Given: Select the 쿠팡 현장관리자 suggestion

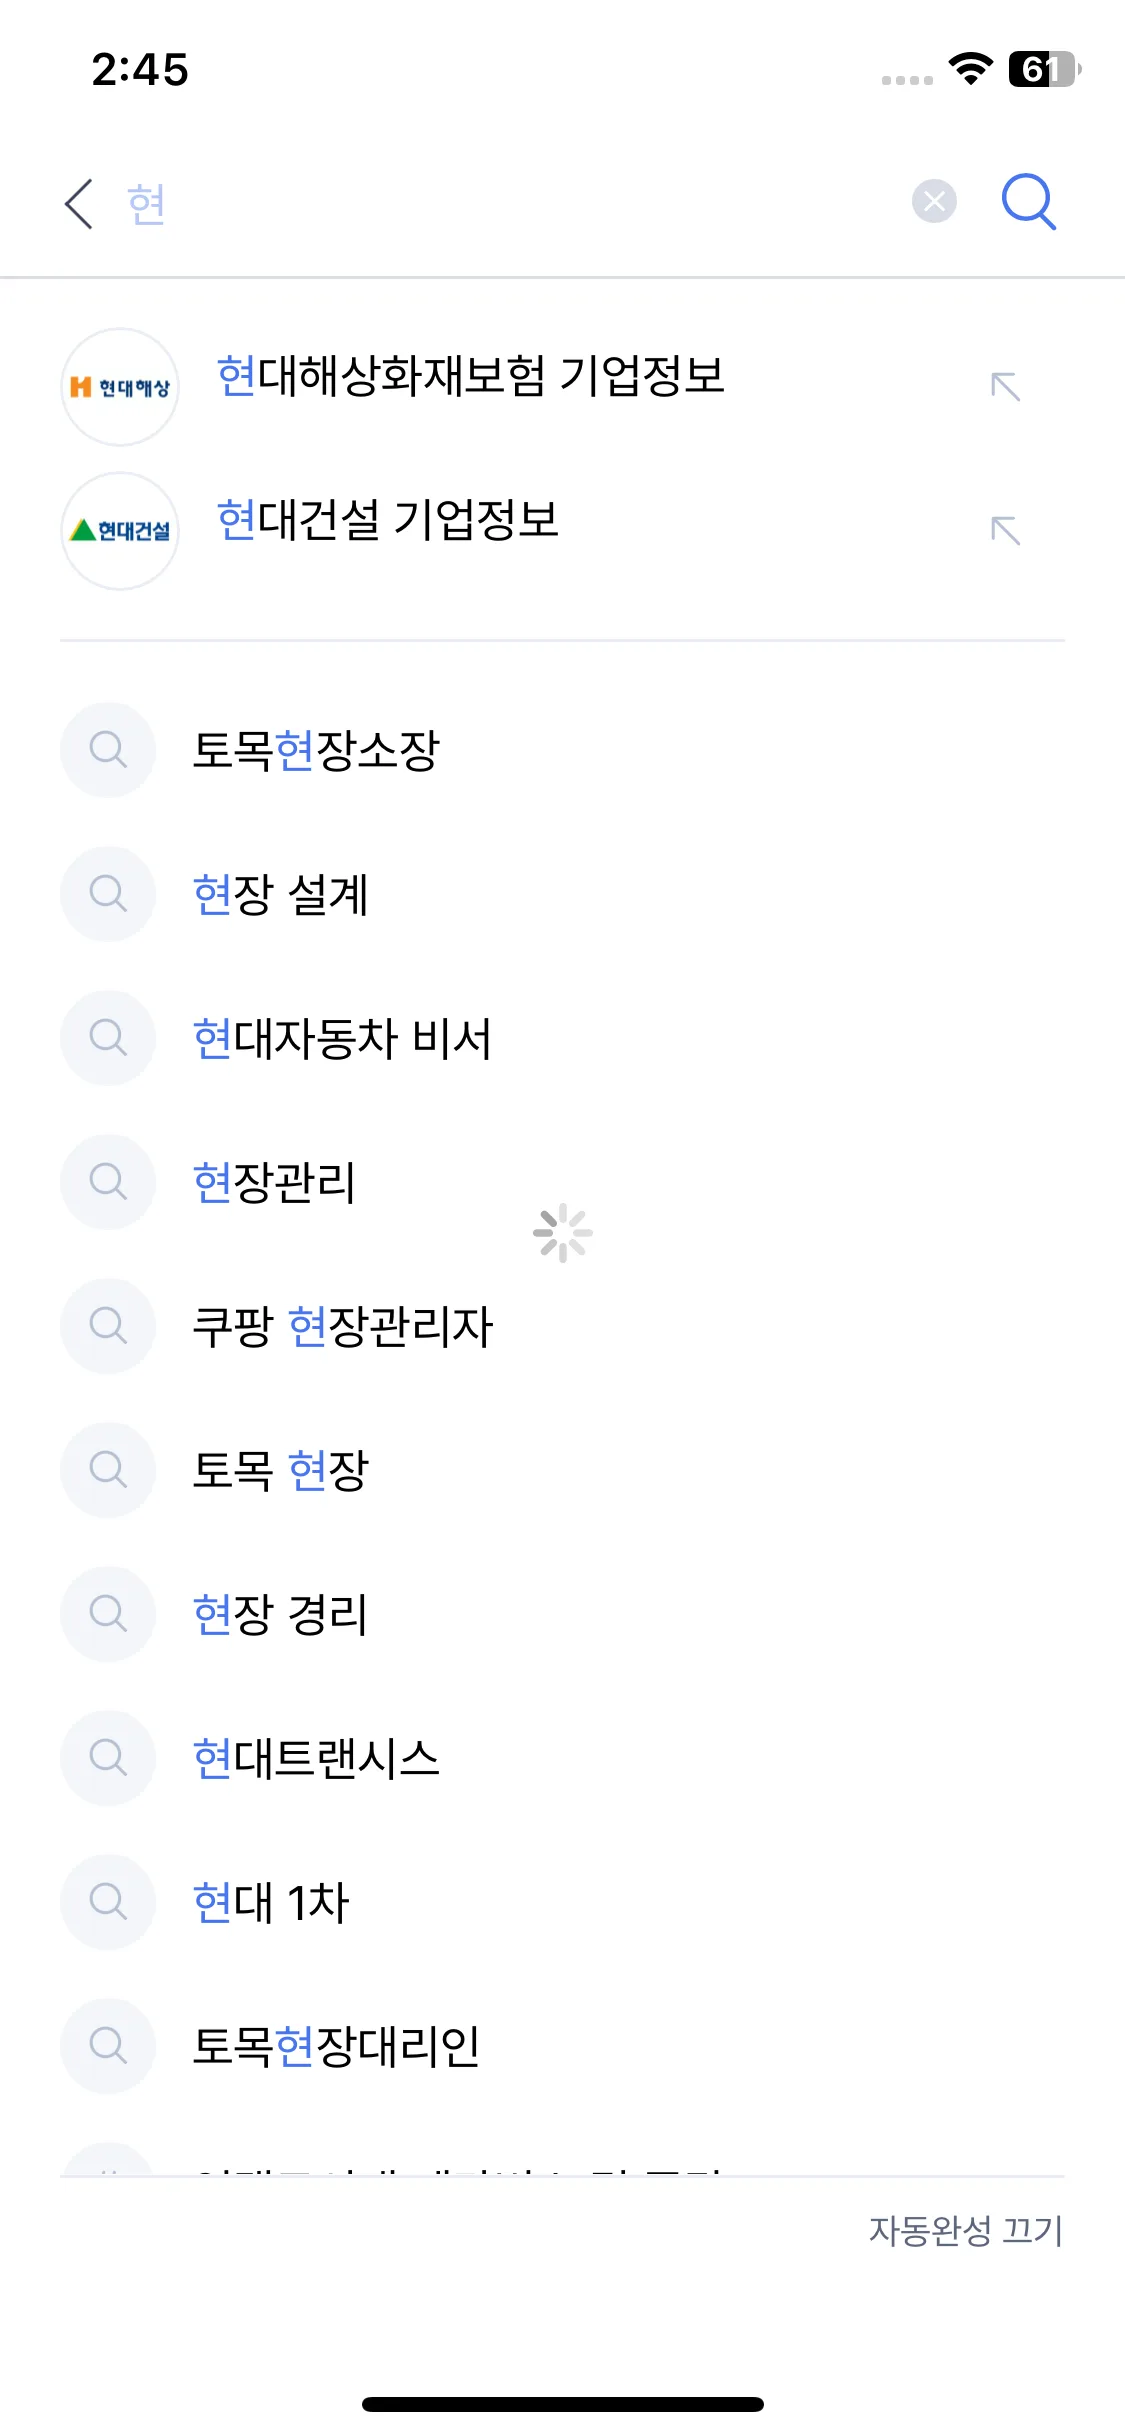Looking at the screenshot, I should point(342,1326).
